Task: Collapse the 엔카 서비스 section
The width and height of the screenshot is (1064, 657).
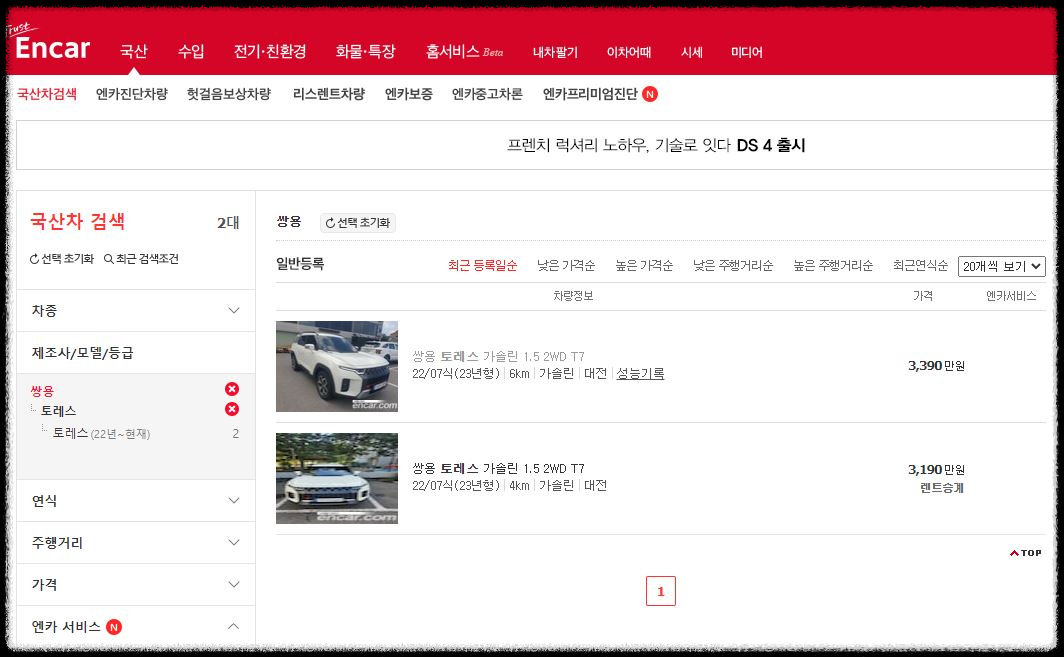Action: click(x=233, y=626)
